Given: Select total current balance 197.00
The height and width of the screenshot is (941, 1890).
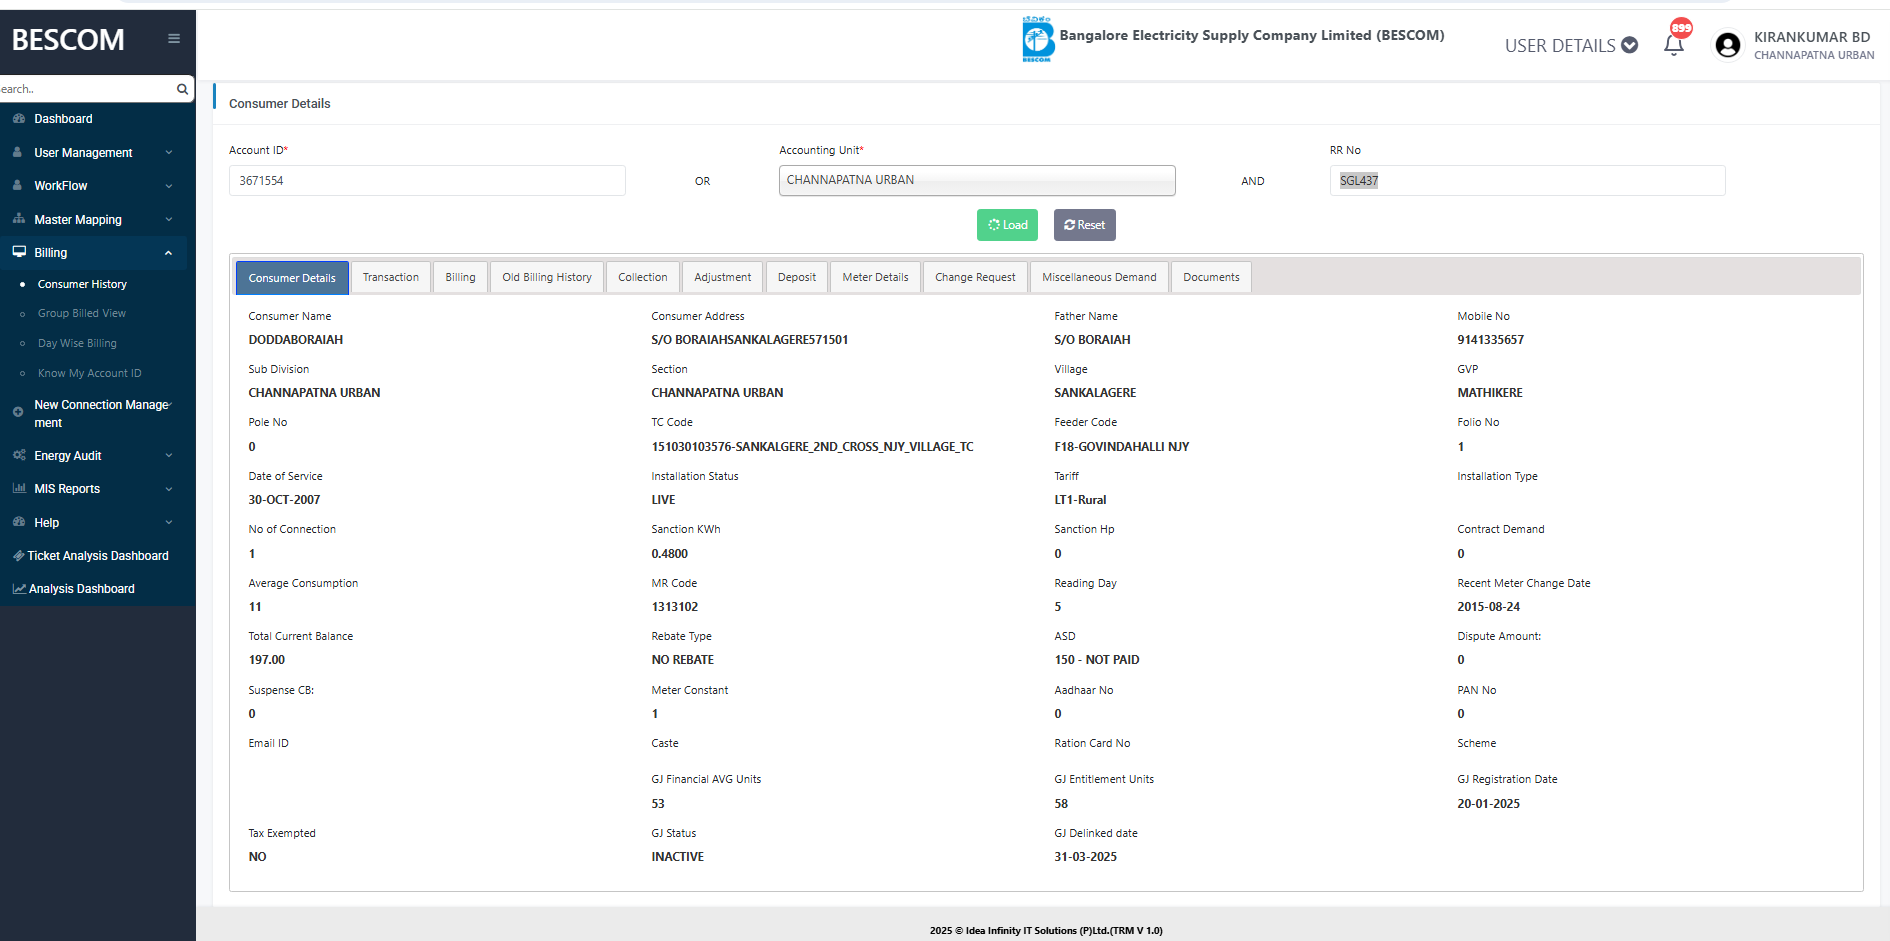Looking at the screenshot, I should tap(267, 660).
